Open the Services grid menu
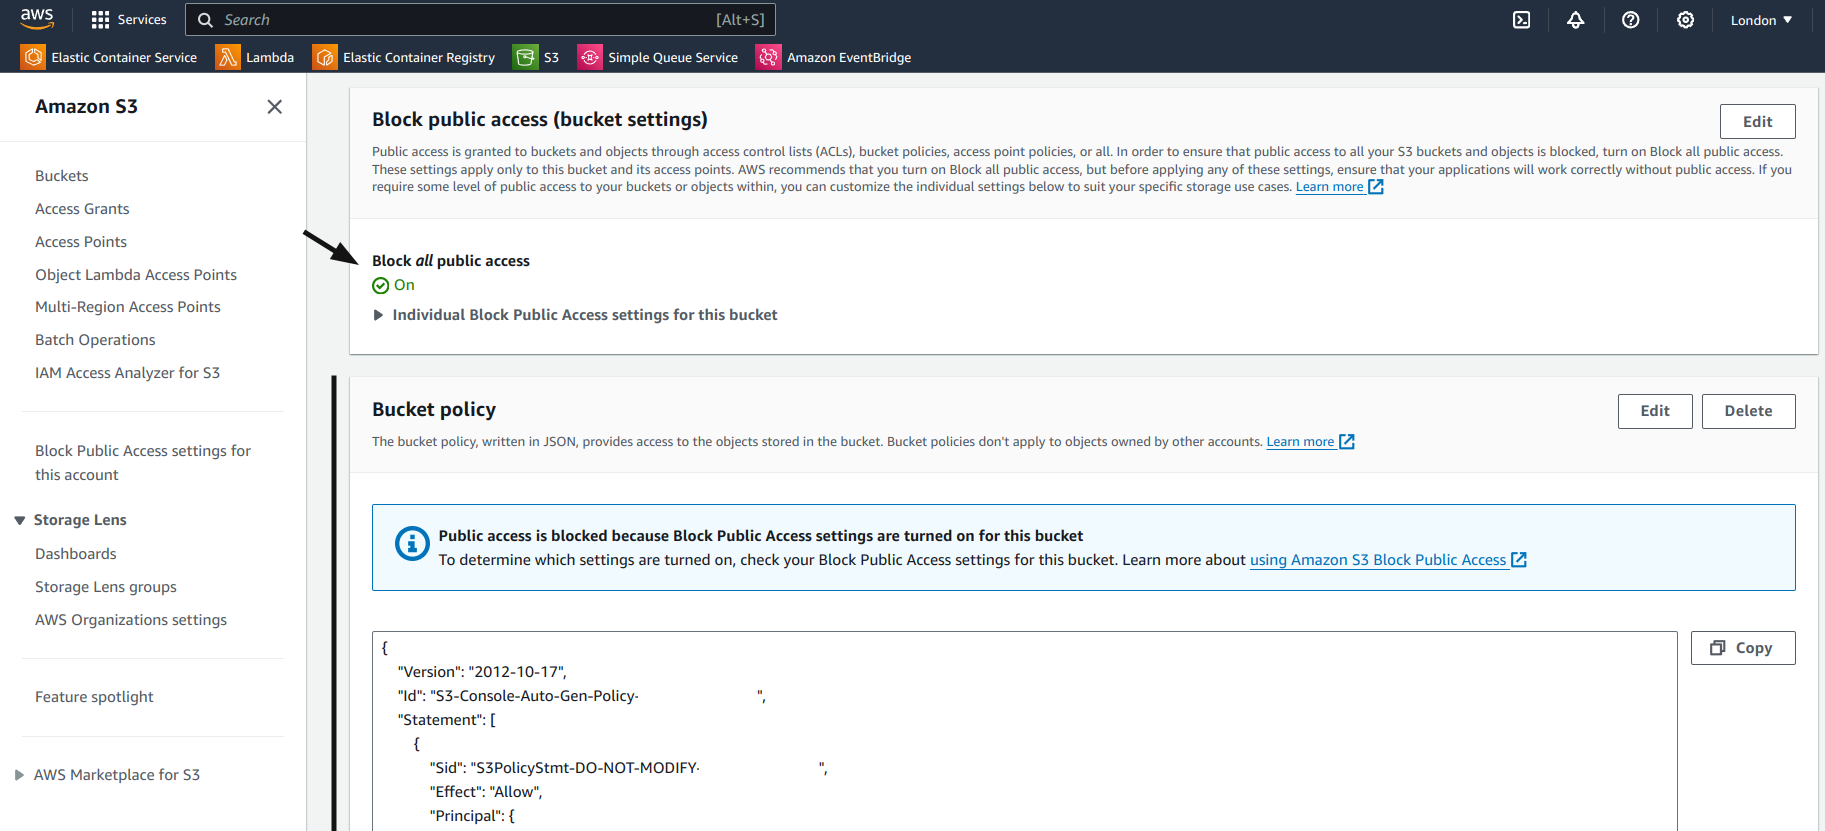 [x=129, y=19]
